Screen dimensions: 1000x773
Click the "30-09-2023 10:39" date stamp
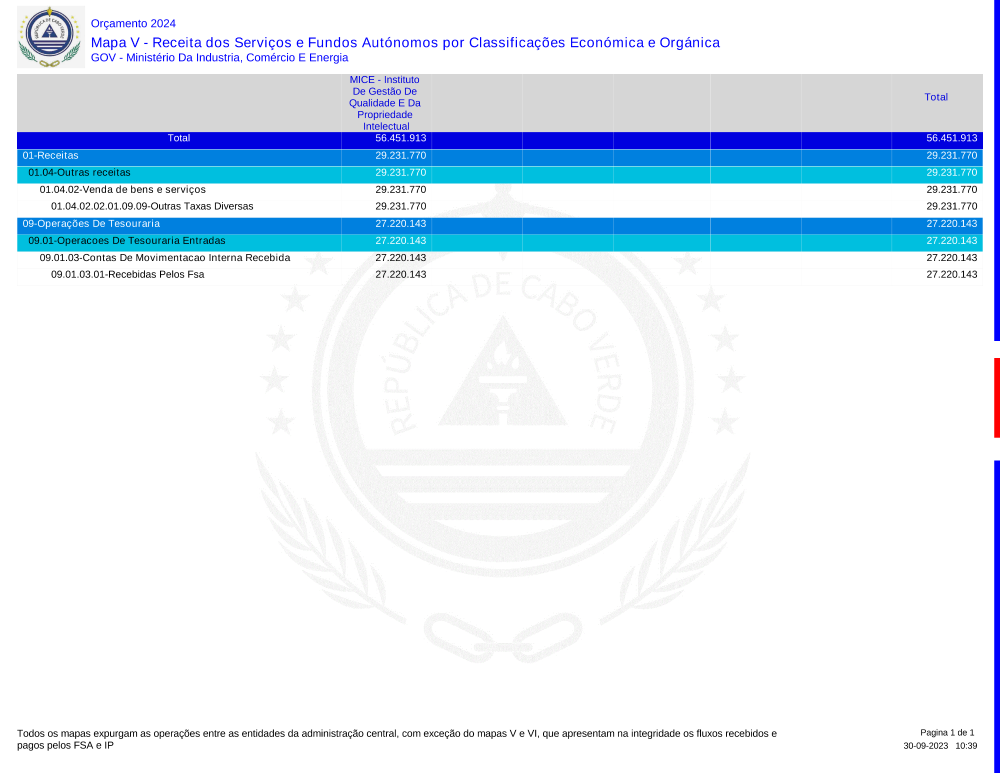point(940,746)
